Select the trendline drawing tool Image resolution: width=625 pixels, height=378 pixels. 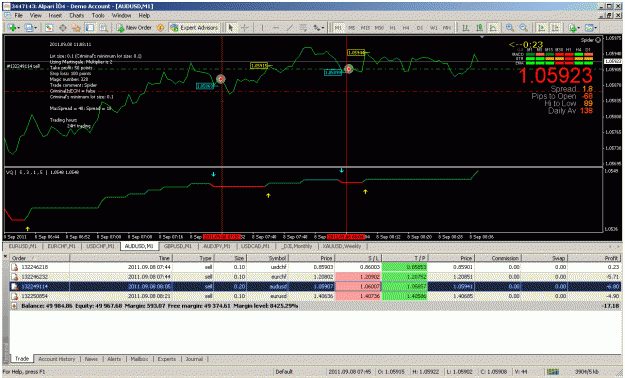pos(289,28)
